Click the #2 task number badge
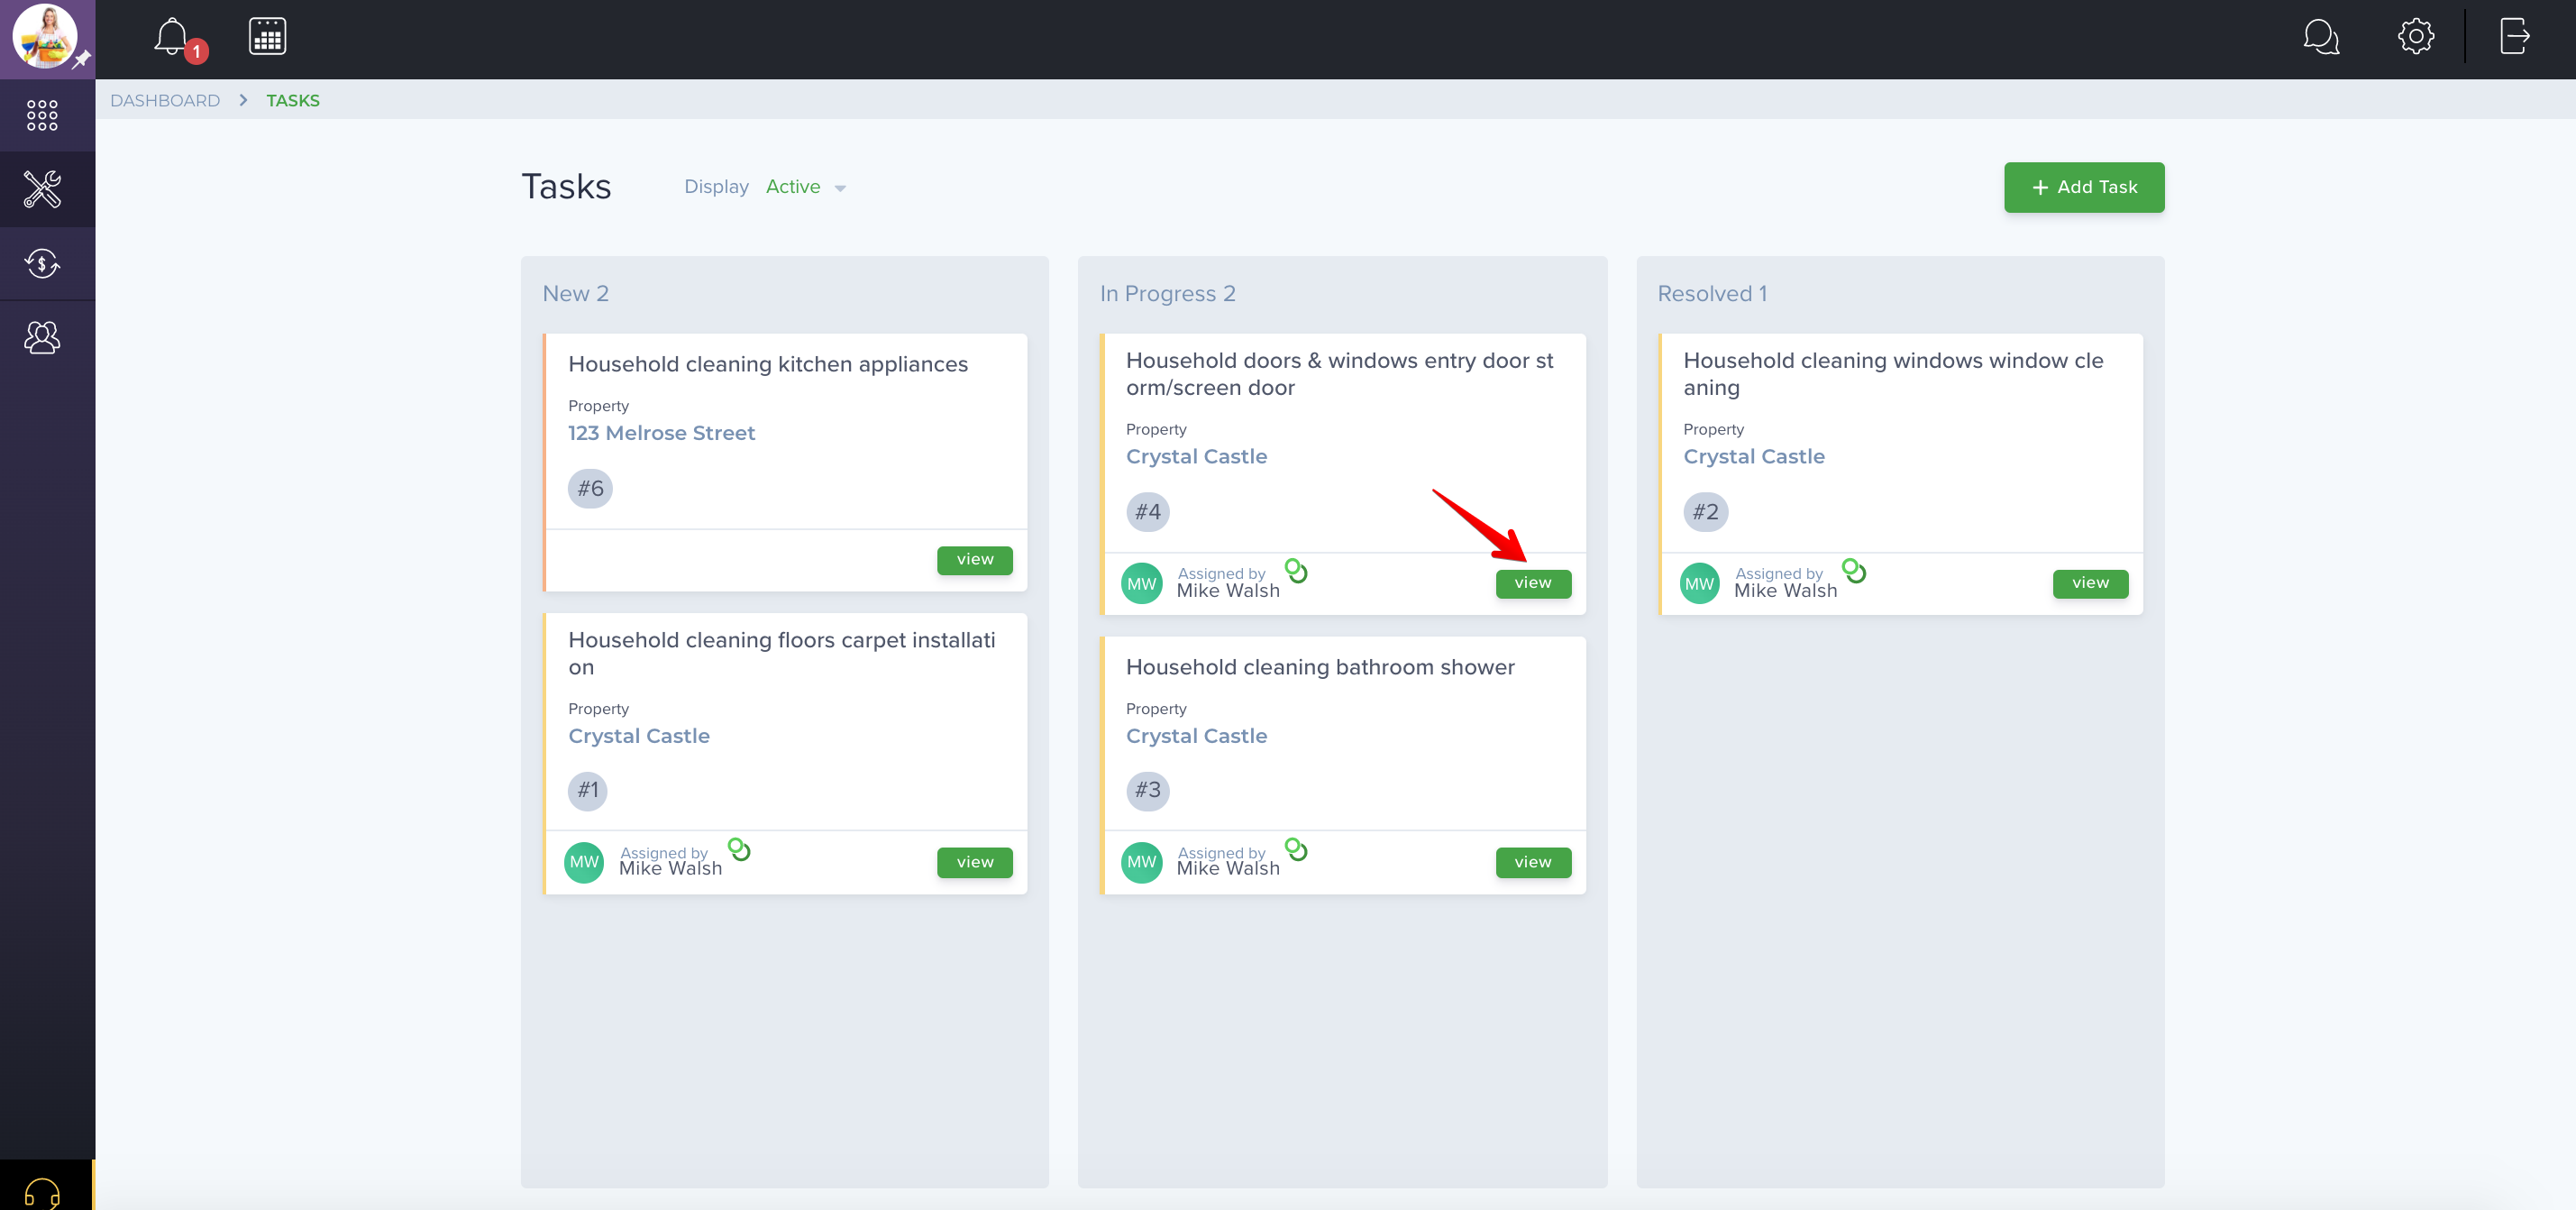2576x1210 pixels. 1706,512
